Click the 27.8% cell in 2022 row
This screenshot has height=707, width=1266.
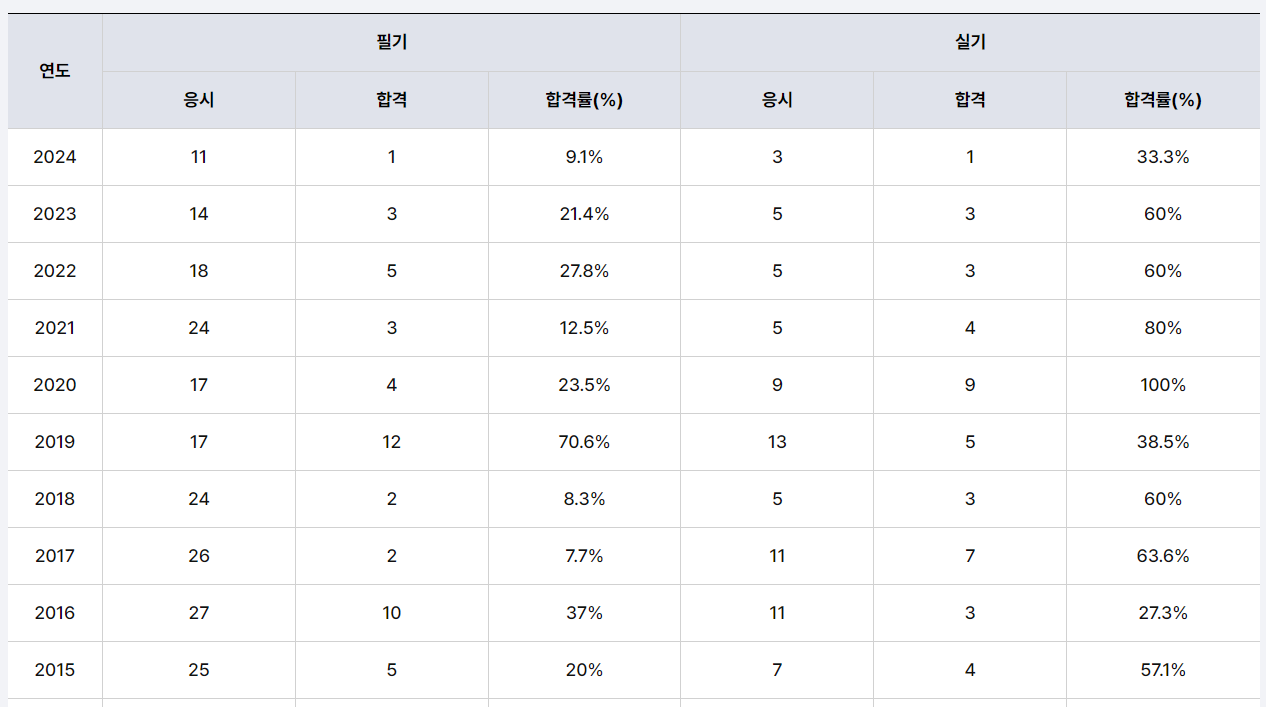coord(584,271)
